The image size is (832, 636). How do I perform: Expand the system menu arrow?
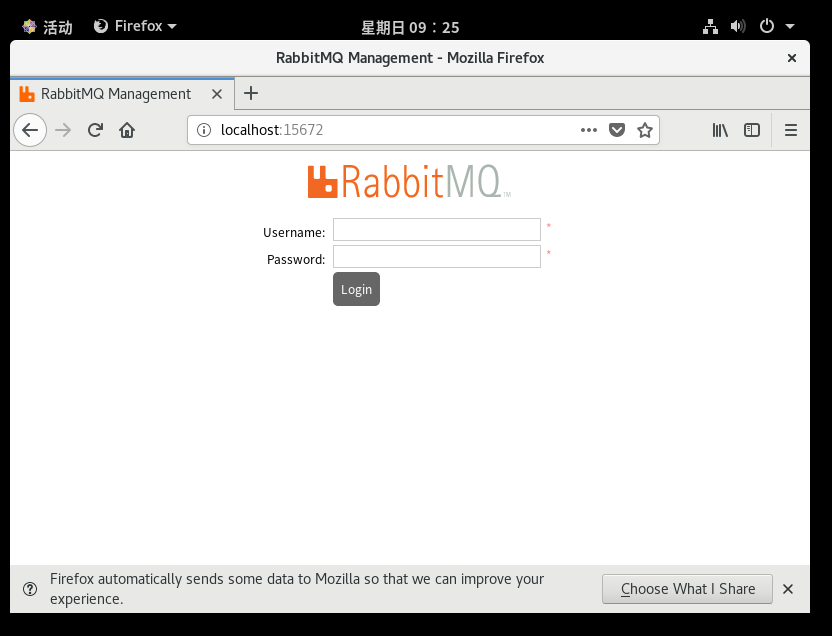point(790,26)
